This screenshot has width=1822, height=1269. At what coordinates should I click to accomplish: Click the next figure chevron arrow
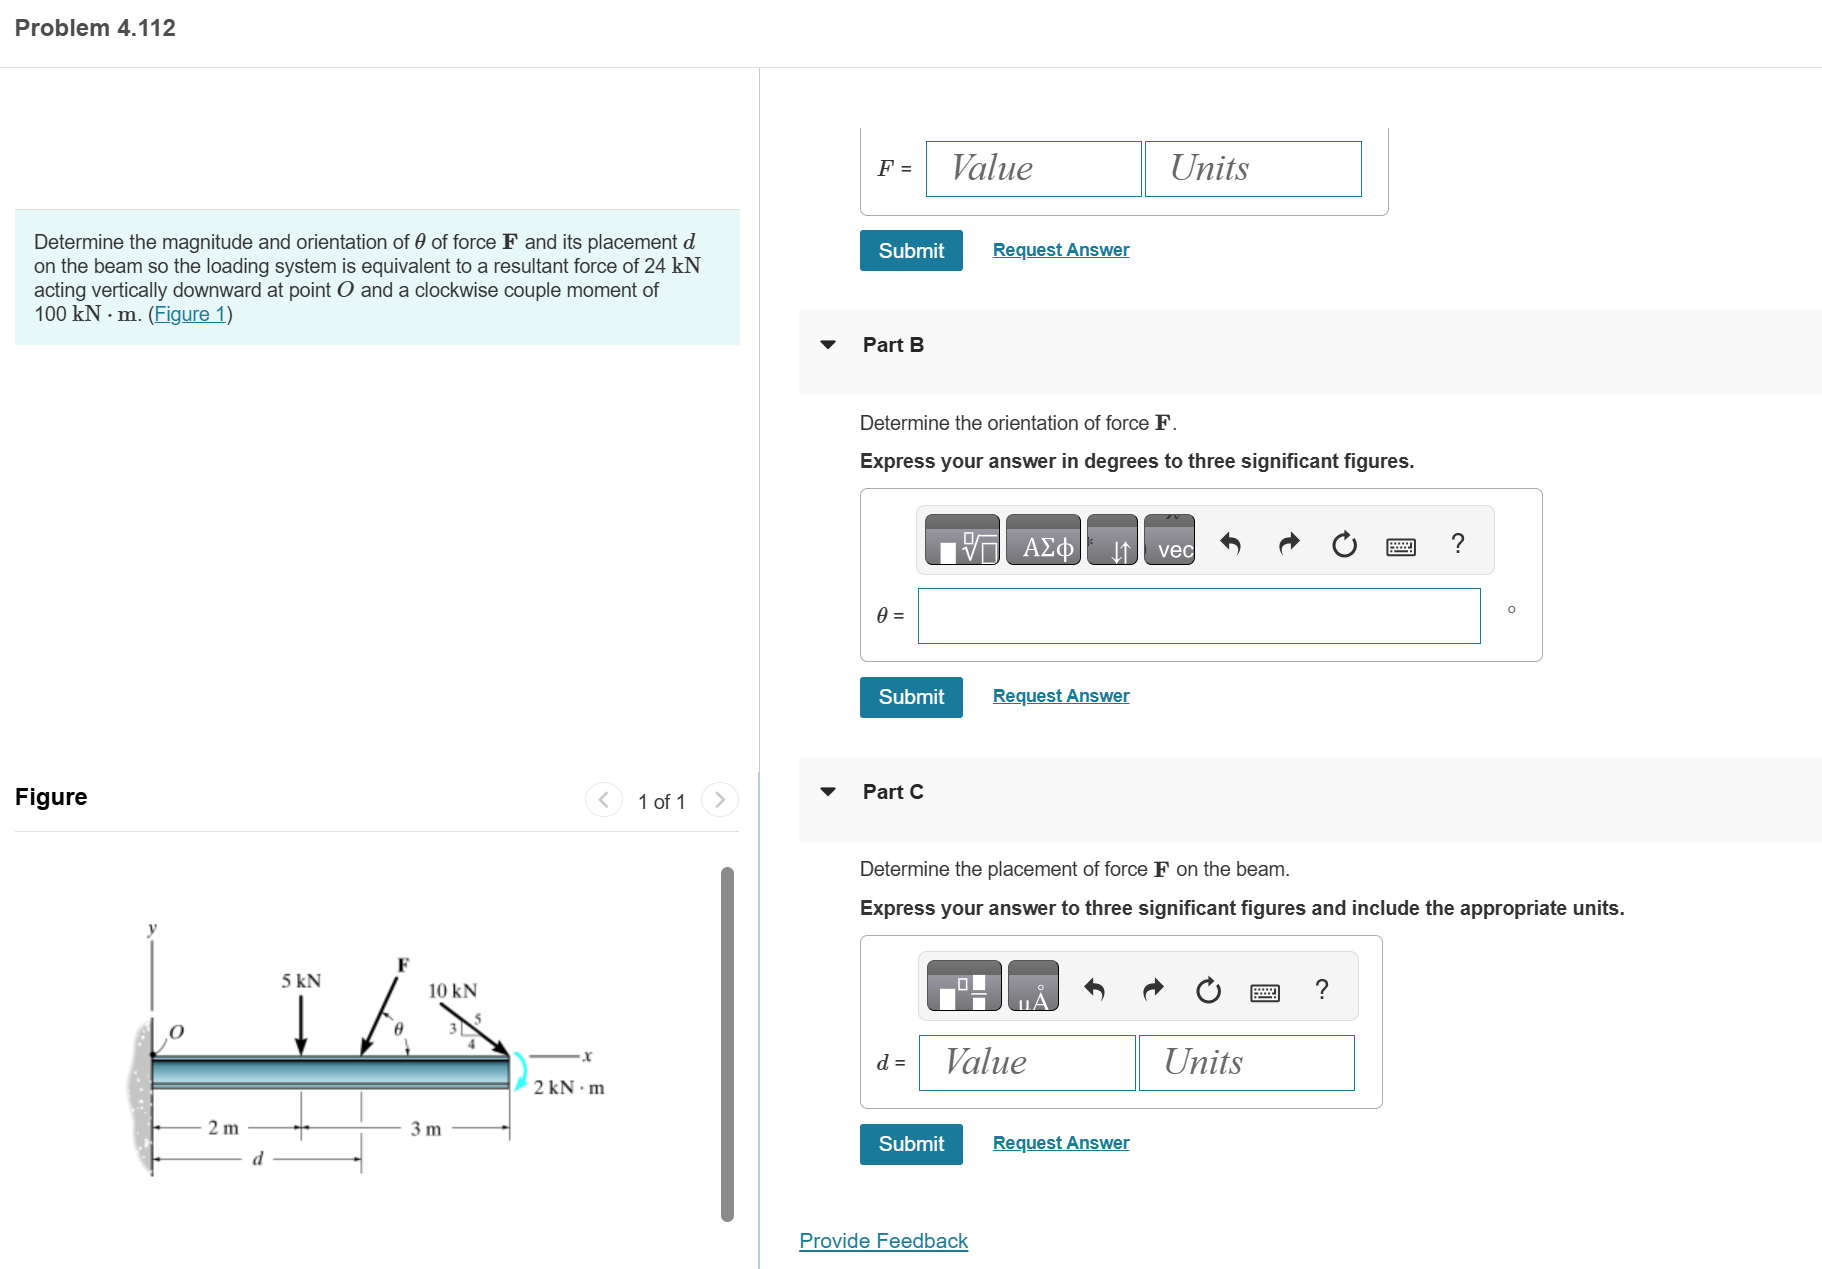pos(719,799)
